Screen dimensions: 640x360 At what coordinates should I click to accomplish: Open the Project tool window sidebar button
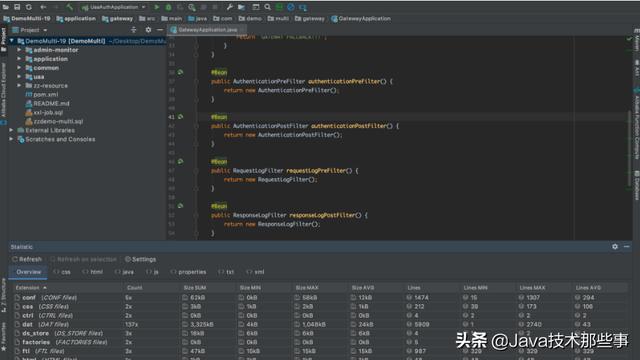click(x=3, y=40)
